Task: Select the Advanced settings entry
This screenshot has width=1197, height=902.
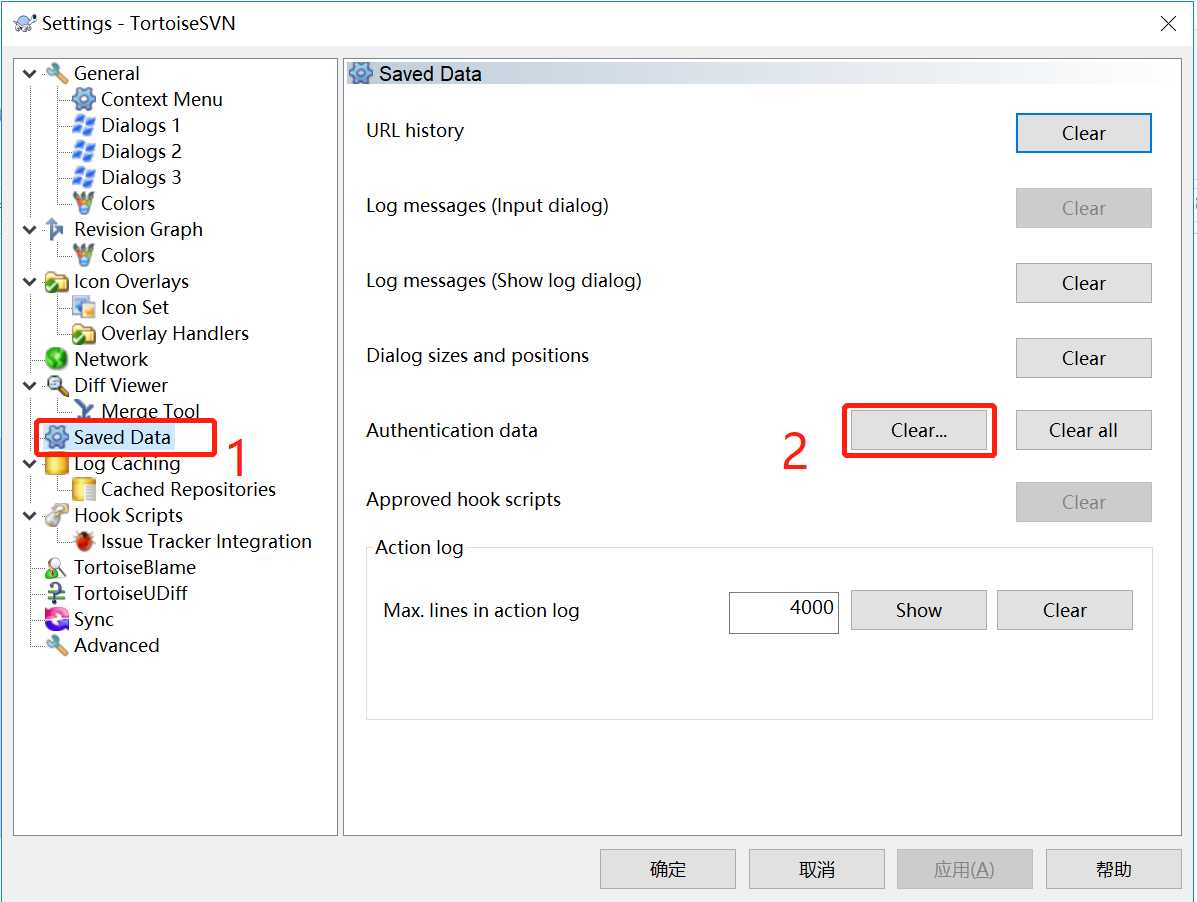Action: click(116, 645)
